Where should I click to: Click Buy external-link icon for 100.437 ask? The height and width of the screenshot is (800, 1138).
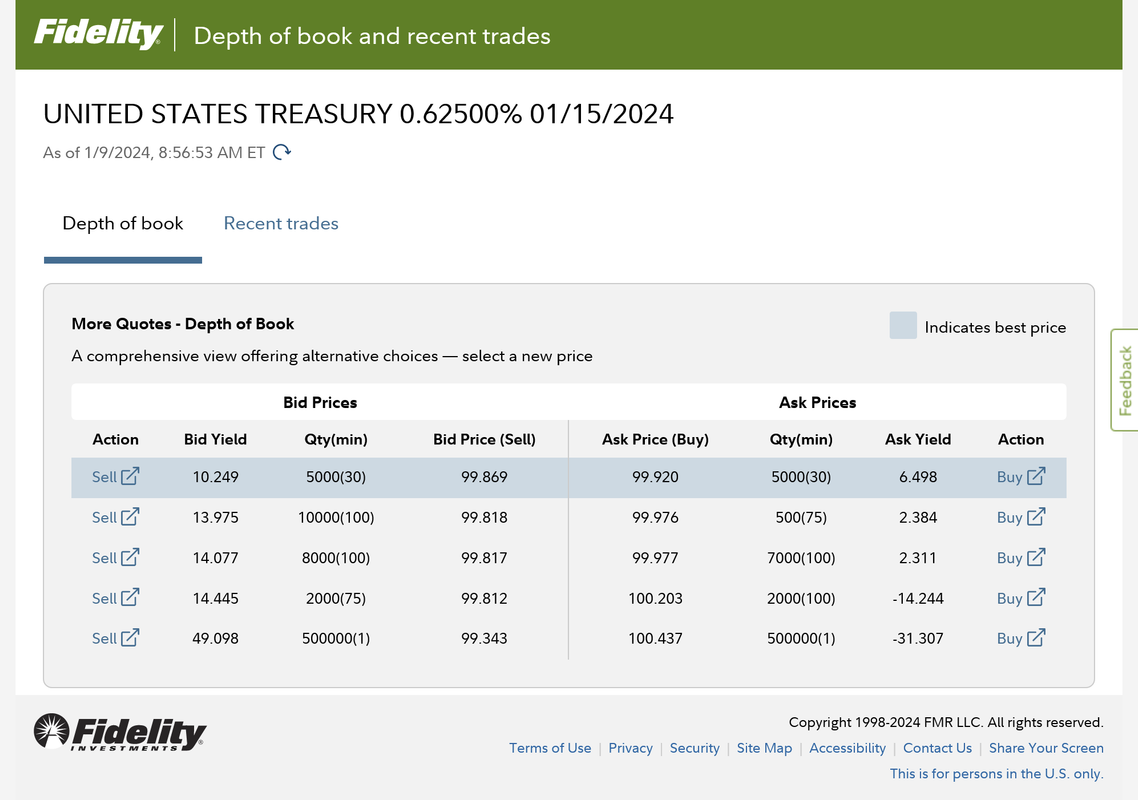coord(1036,637)
